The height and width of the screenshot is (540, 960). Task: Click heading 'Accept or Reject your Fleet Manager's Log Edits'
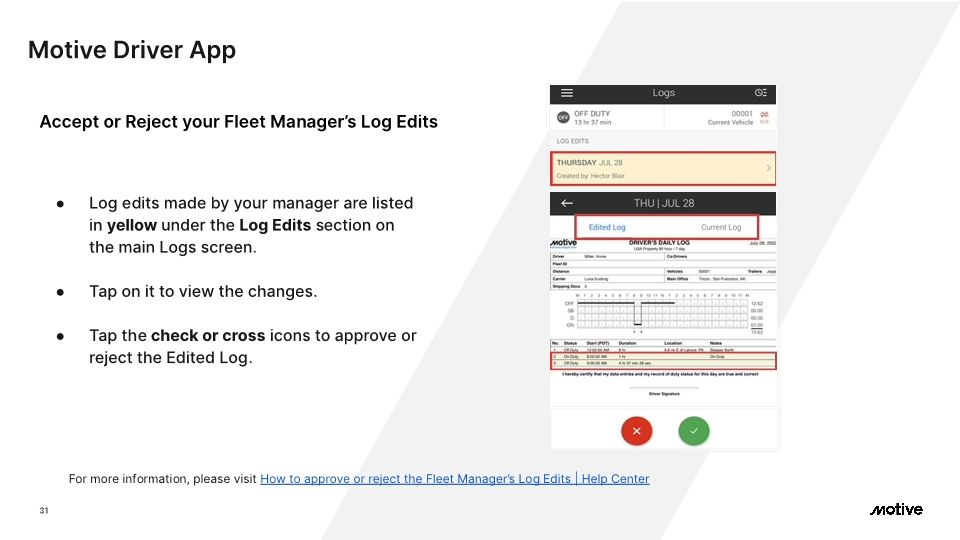click(x=239, y=122)
